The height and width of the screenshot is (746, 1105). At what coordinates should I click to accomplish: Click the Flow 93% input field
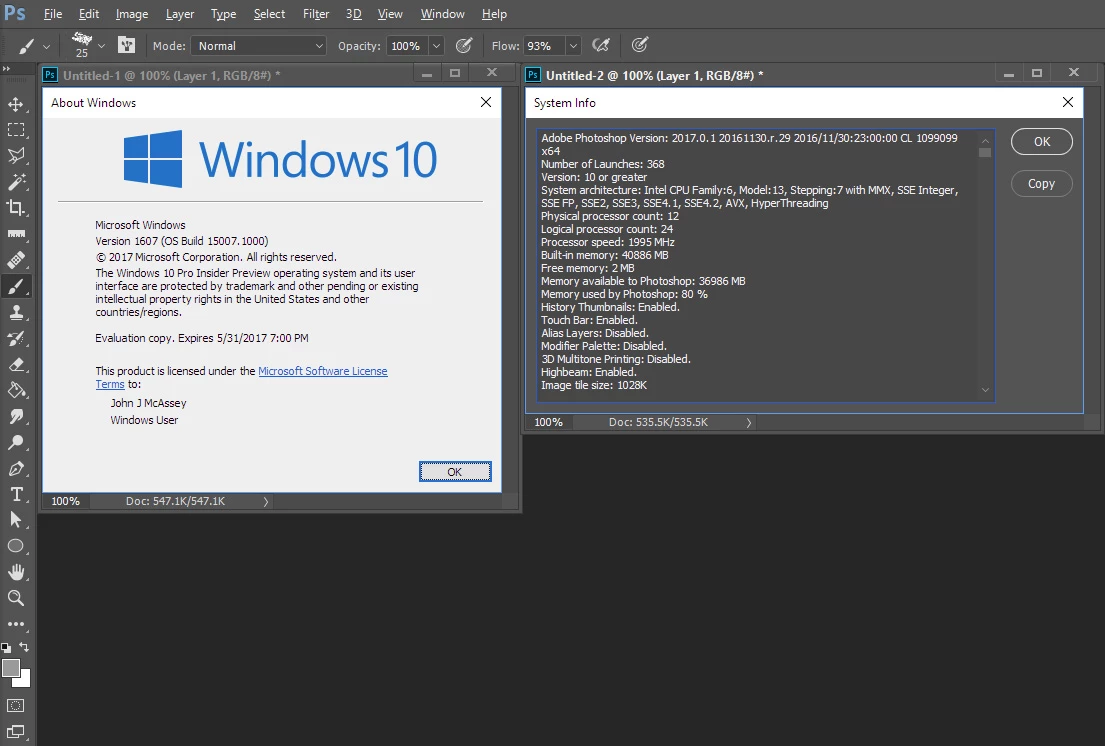(544, 46)
